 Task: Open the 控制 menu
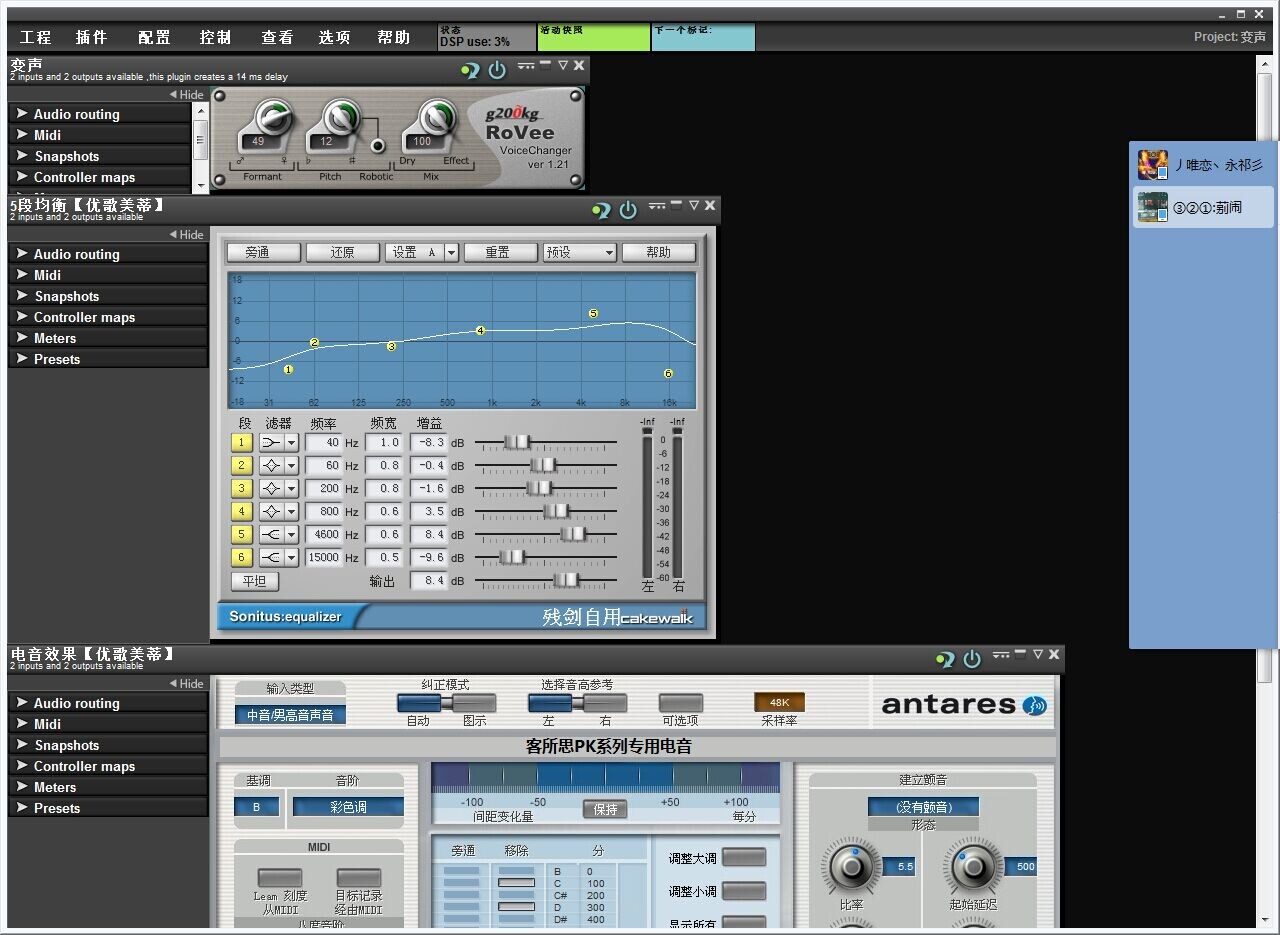coord(216,37)
